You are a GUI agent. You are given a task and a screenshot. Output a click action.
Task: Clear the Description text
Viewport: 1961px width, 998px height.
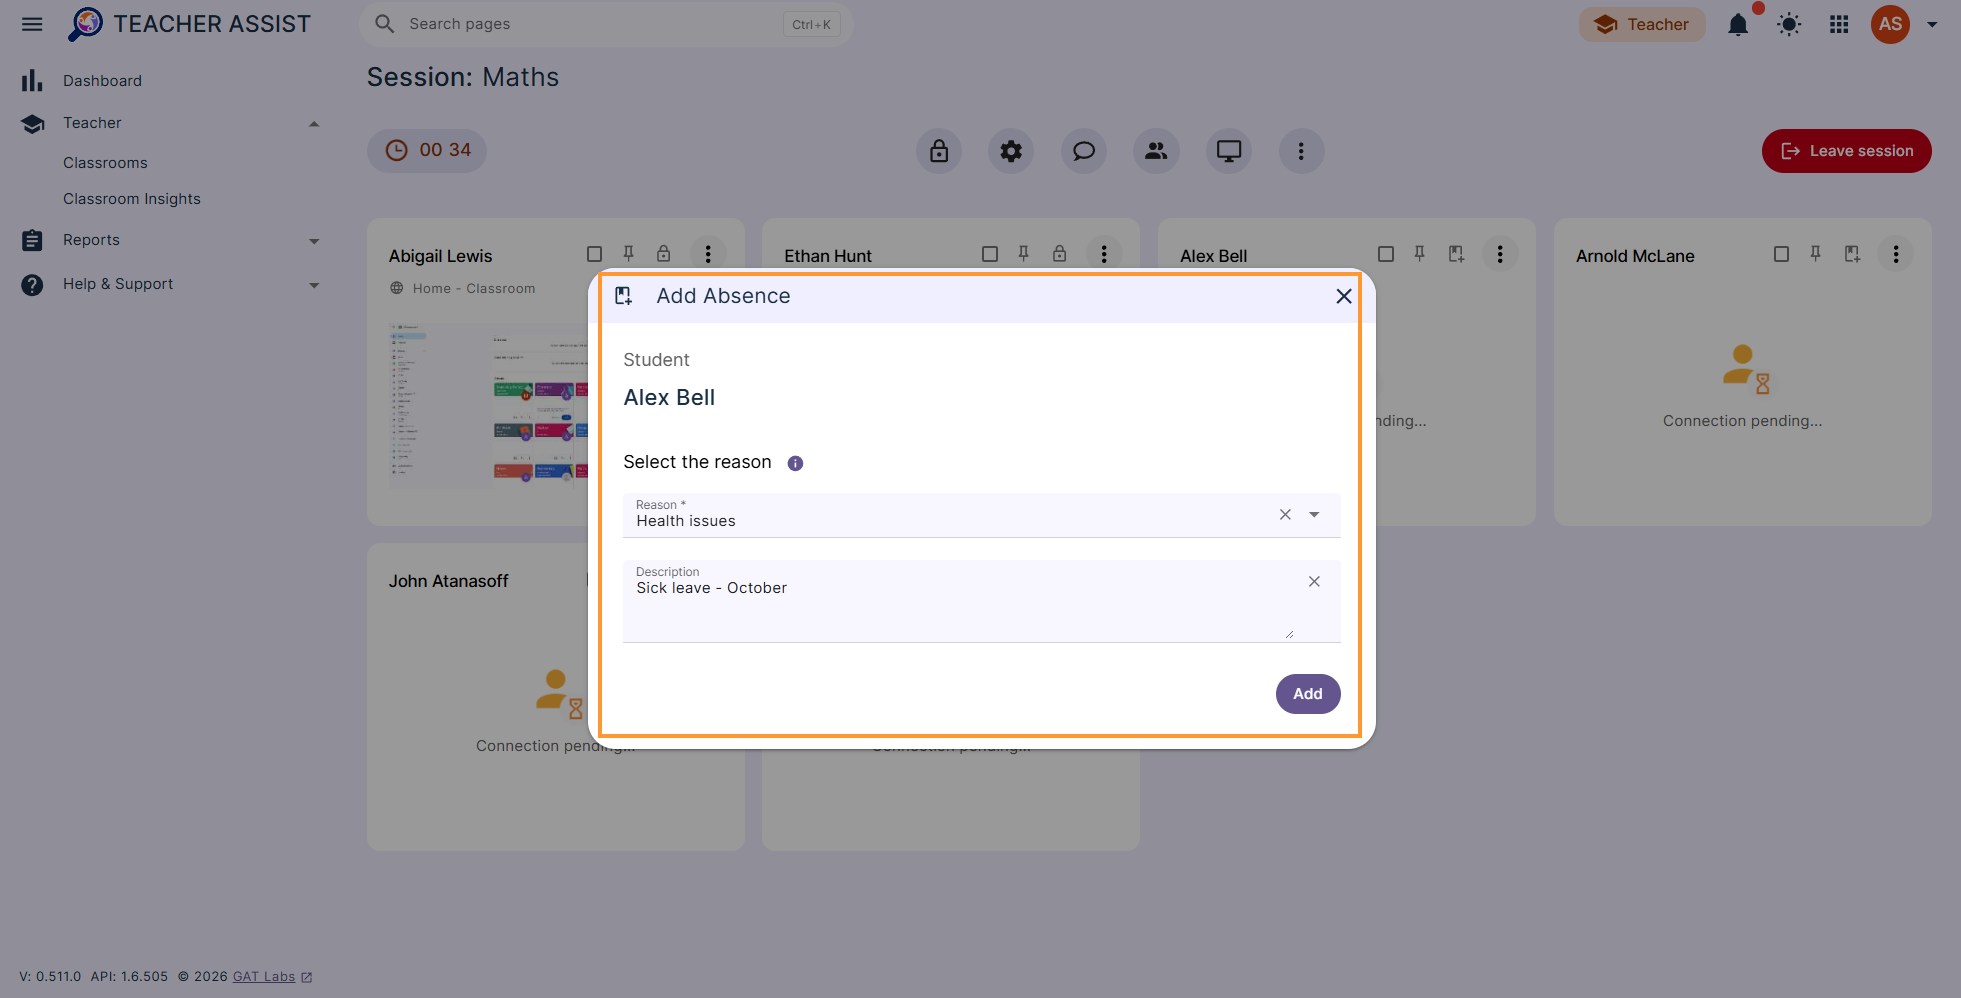pyautogui.click(x=1314, y=582)
